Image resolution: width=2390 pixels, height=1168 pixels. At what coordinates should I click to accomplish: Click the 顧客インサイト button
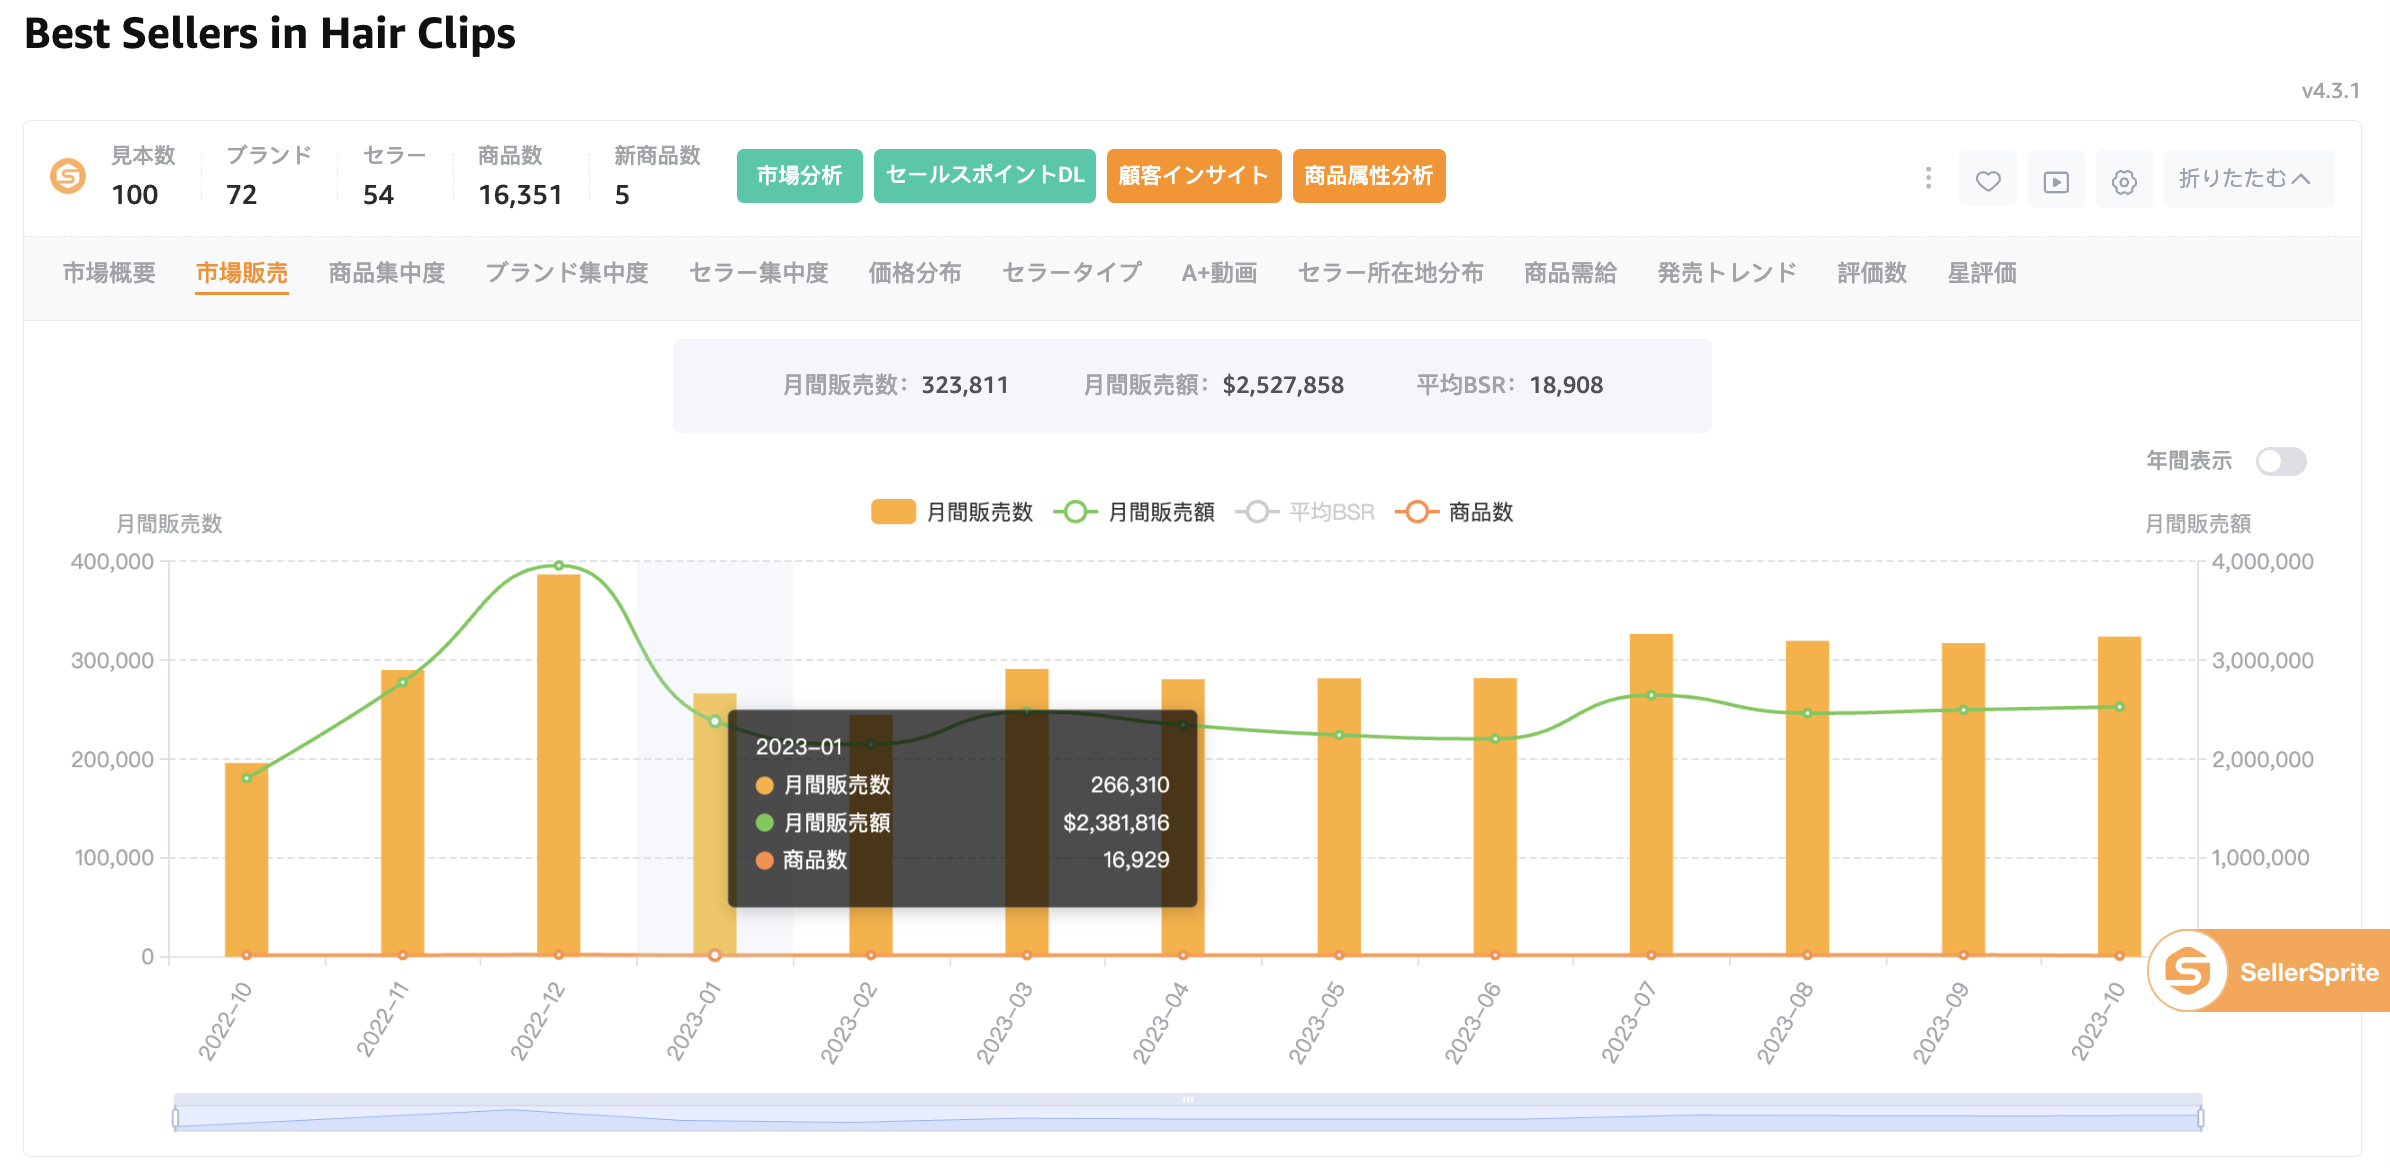point(1194,176)
